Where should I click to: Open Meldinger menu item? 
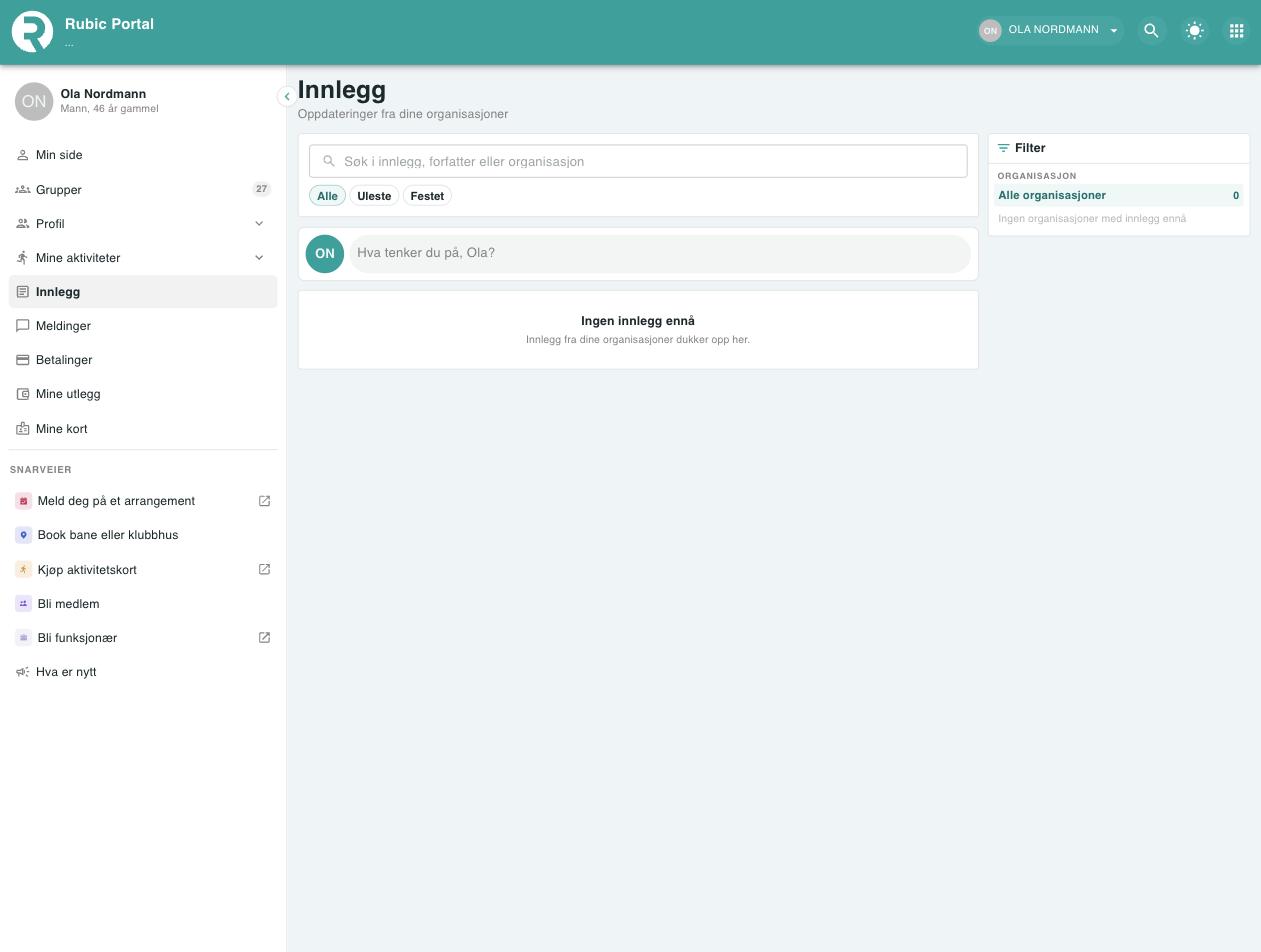143,326
